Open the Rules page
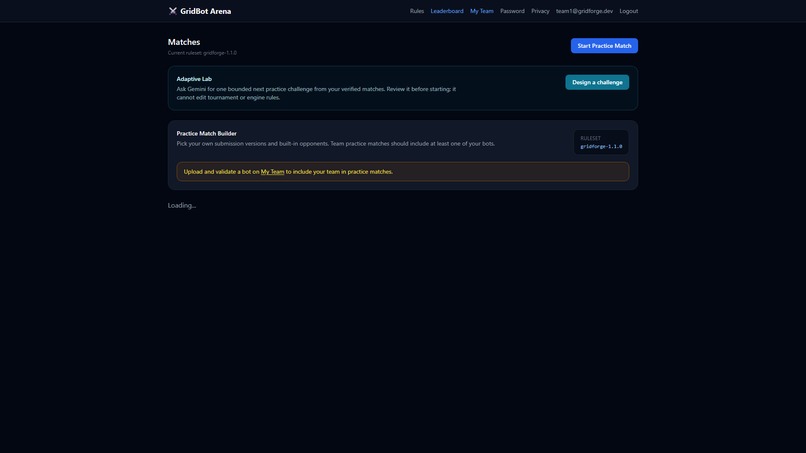Image resolution: width=806 pixels, height=453 pixels. click(x=417, y=11)
